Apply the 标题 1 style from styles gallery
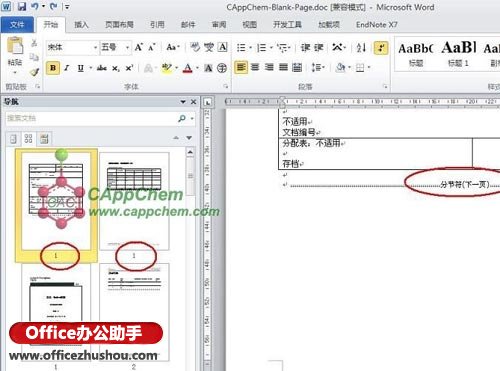 pyautogui.click(x=458, y=55)
